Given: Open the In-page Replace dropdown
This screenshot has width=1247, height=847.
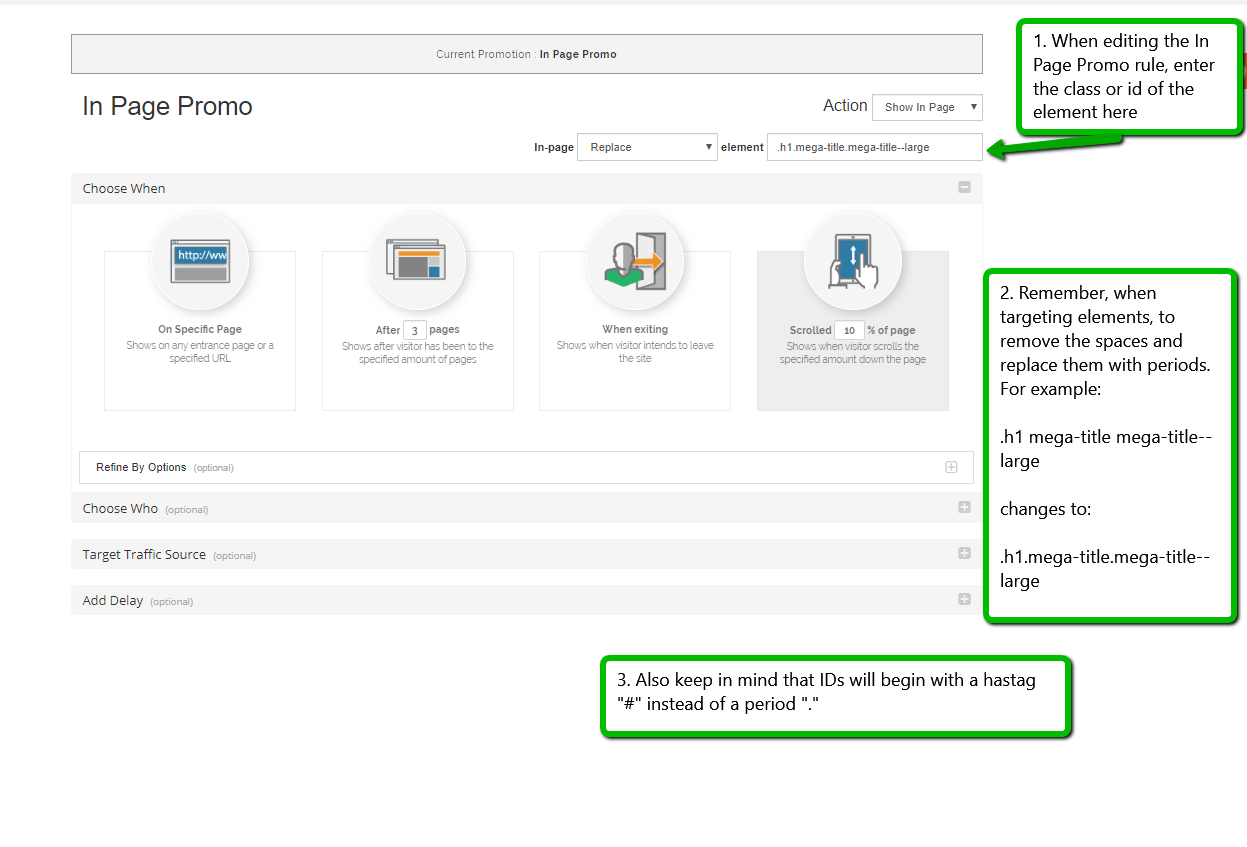Looking at the screenshot, I should coord(647,147).
